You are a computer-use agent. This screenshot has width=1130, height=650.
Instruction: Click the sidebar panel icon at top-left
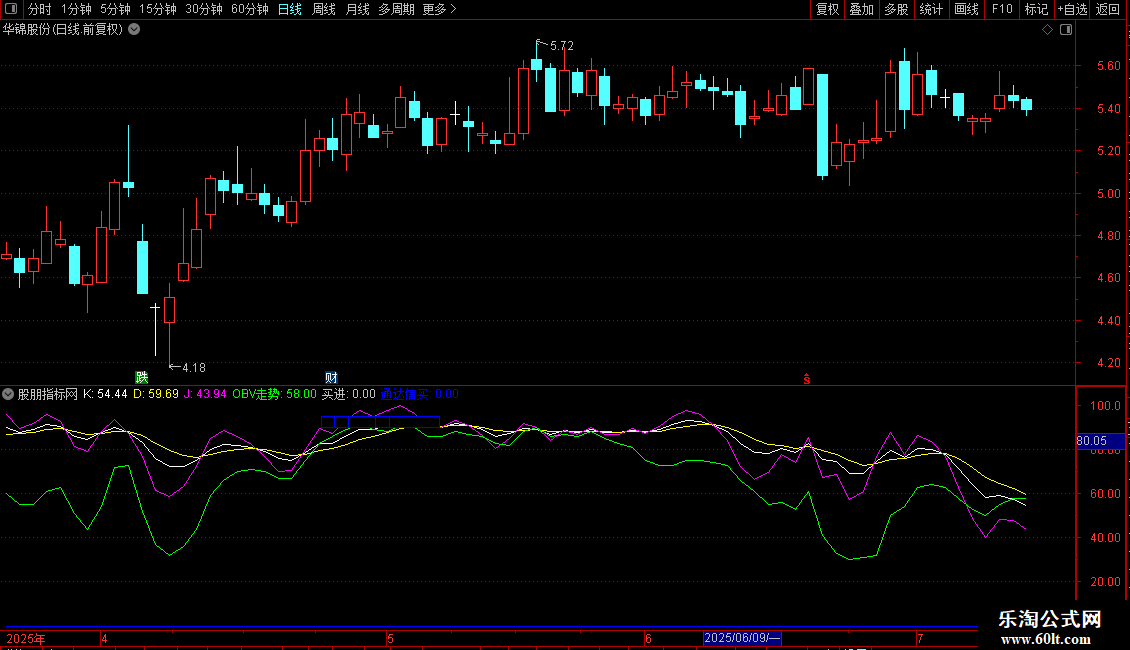point(11,9)
